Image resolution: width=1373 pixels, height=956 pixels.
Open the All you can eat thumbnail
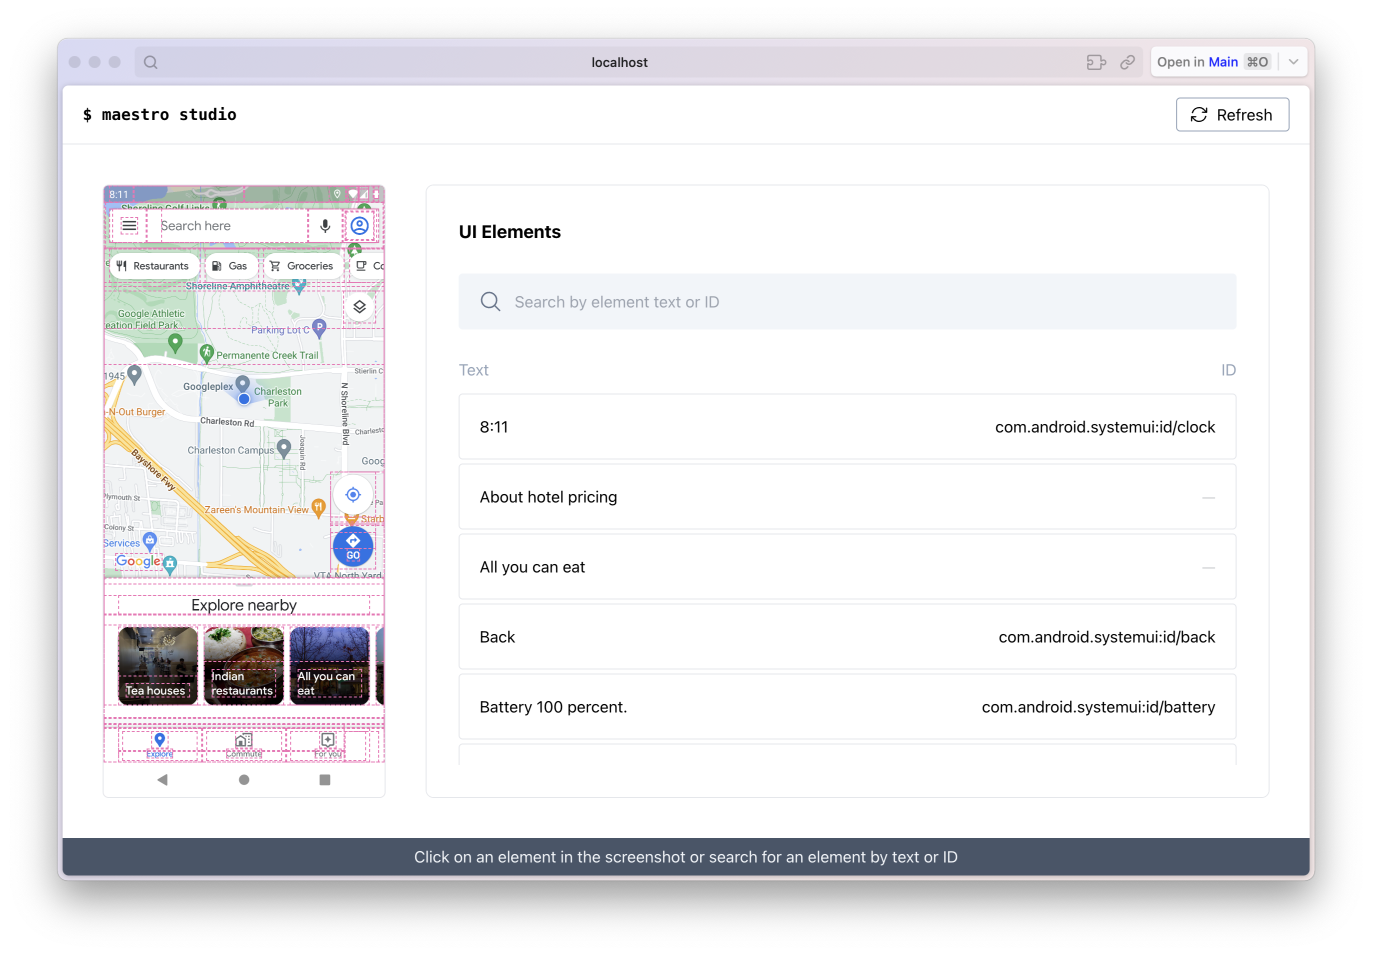(329, 666)
